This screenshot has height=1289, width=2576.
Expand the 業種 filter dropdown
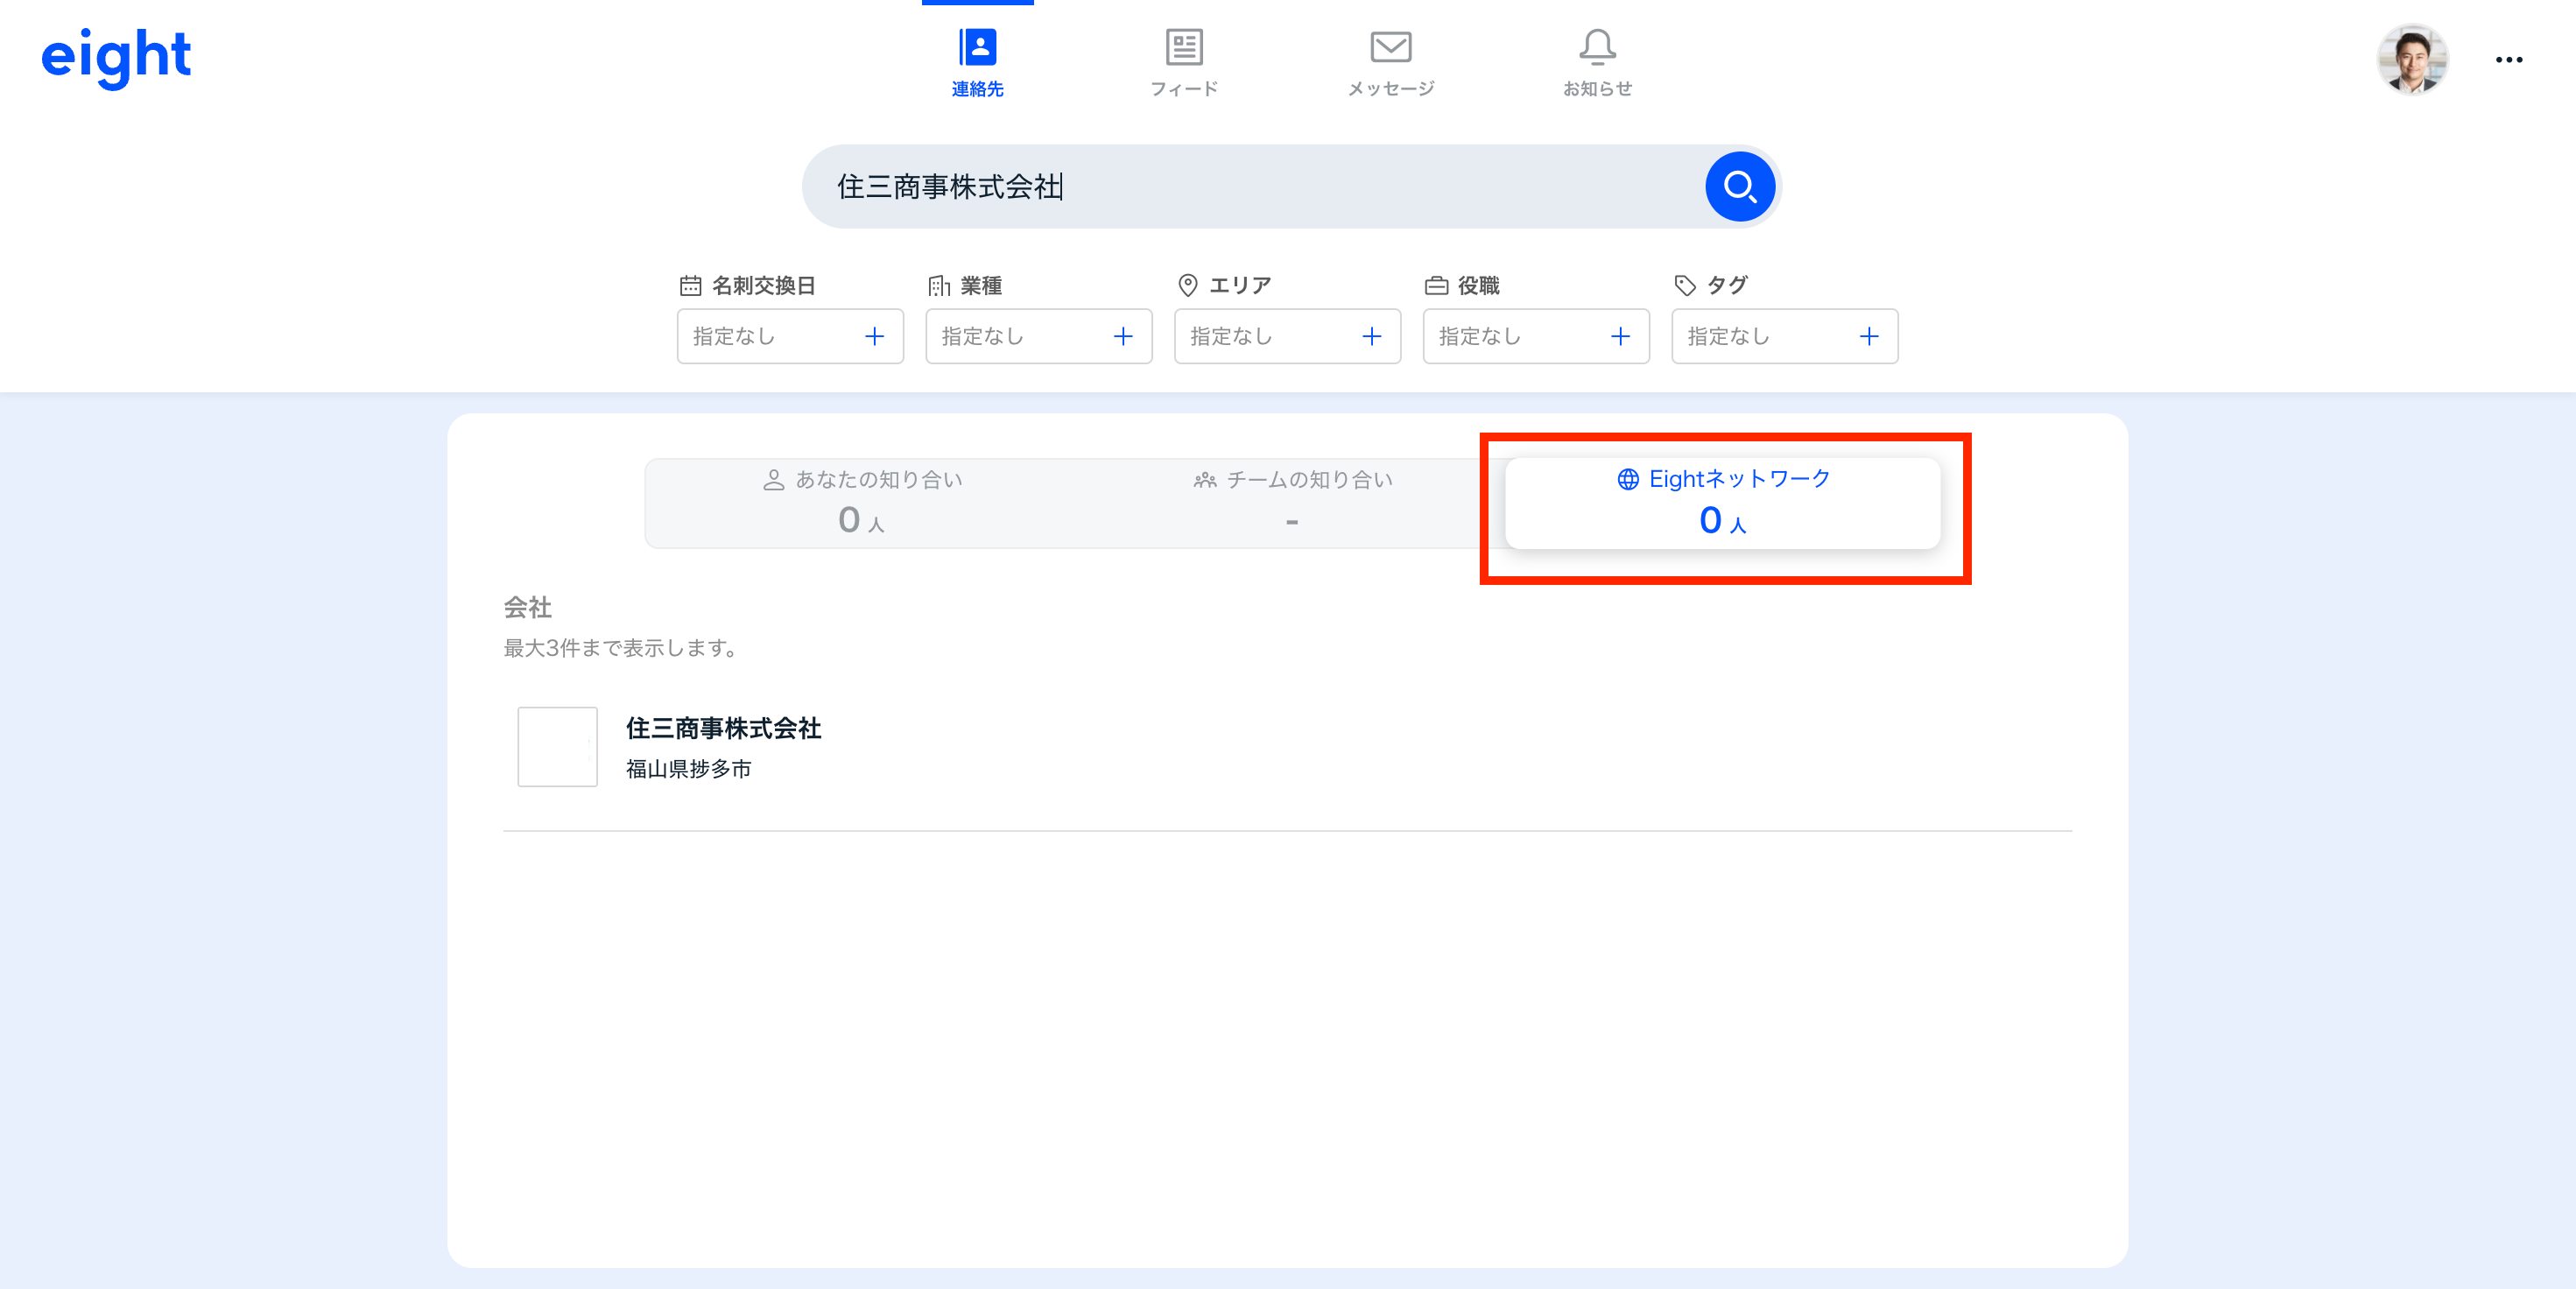[x=1039, y=336]
